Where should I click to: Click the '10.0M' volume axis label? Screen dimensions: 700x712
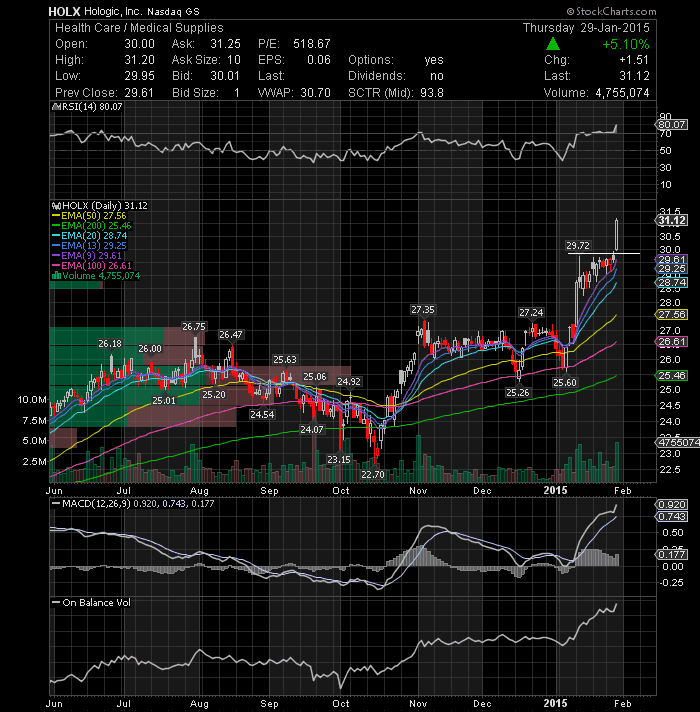32,400
